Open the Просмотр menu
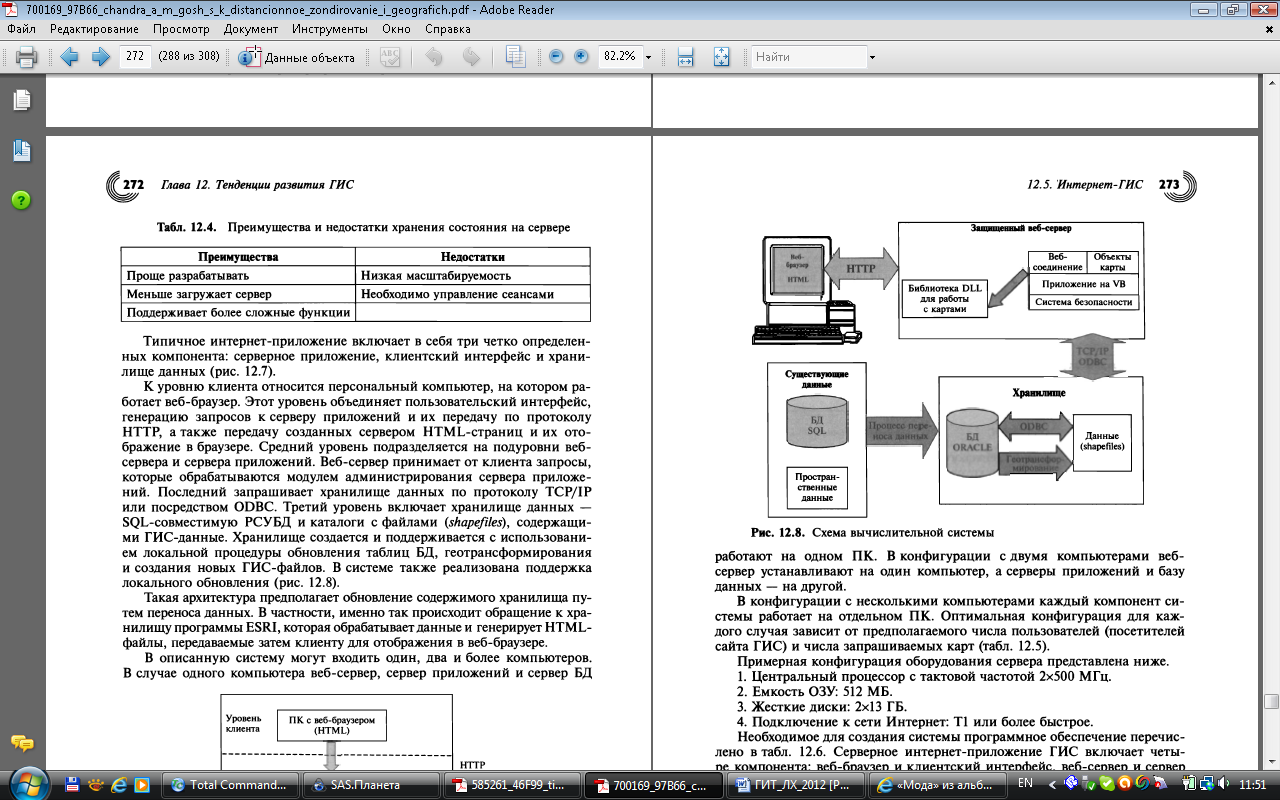The height and width of the screenshot is (800, 1280). 182,29
